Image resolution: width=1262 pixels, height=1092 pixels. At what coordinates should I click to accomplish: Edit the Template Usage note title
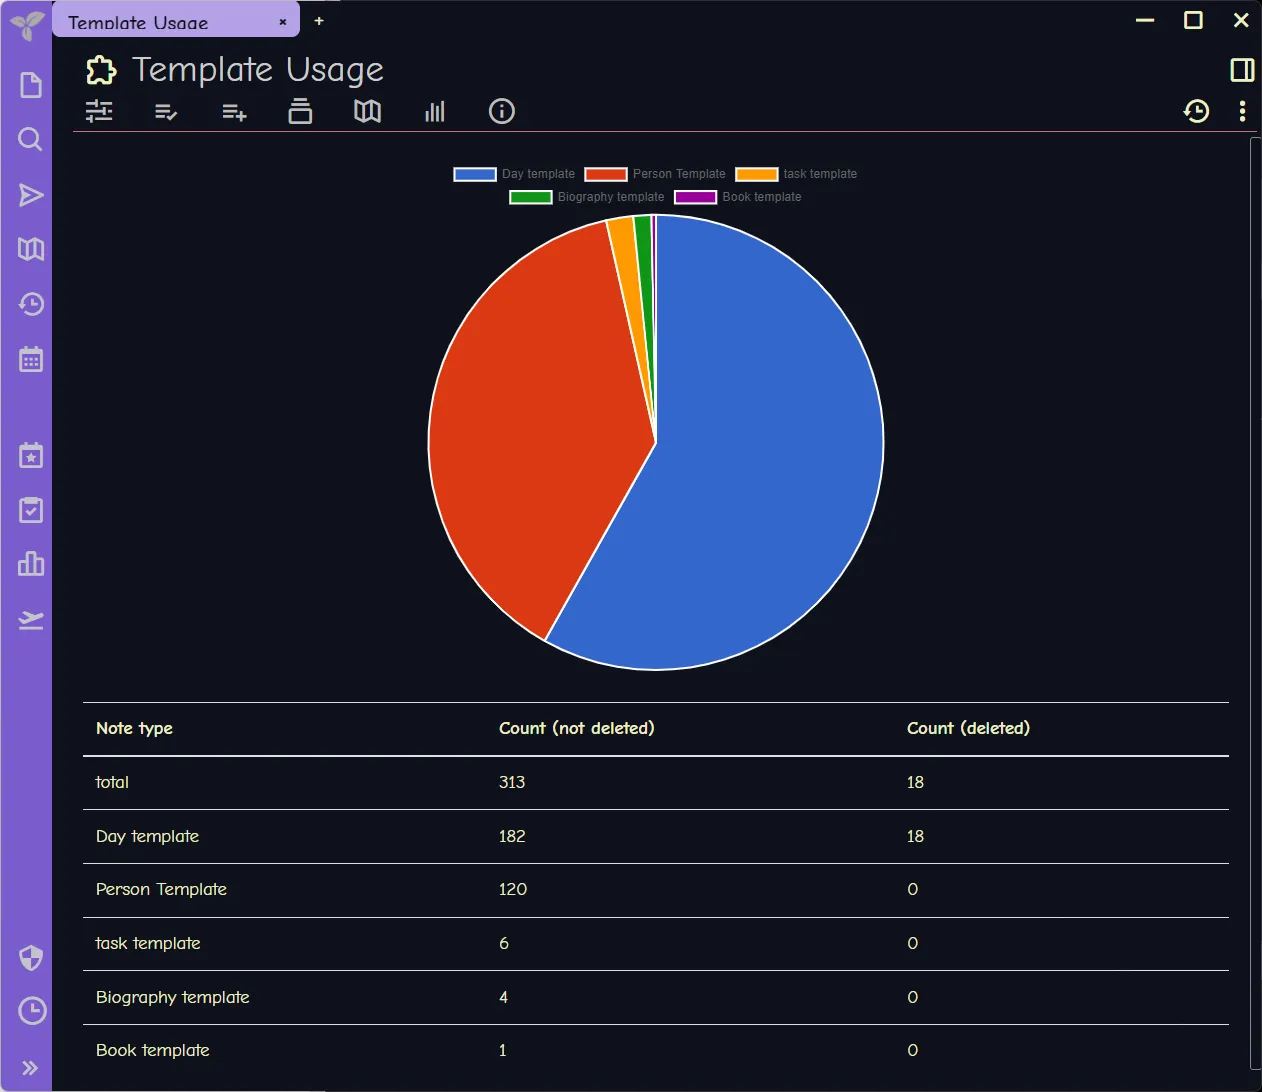(258, 70)
